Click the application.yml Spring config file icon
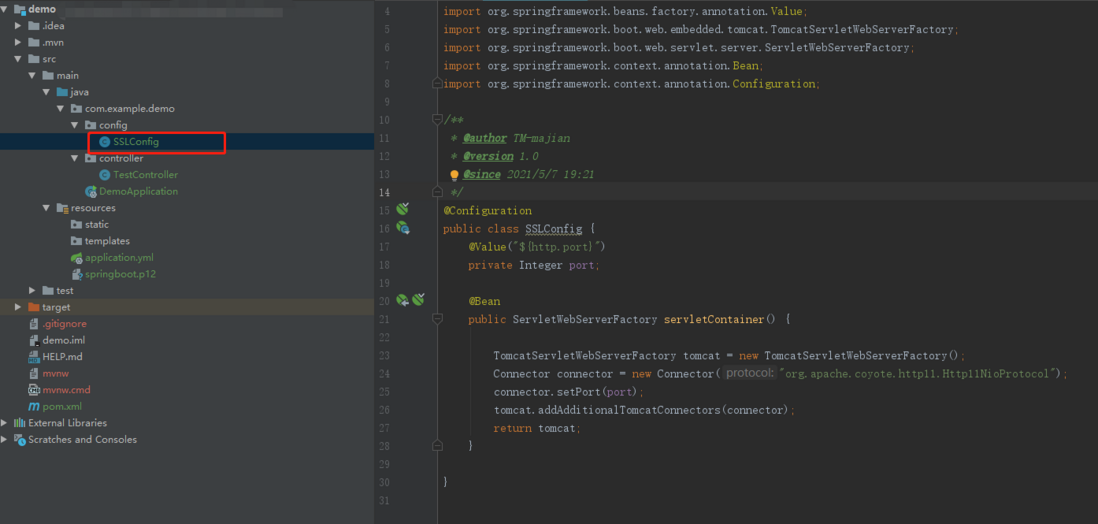Image resolution: width=1098 pixels, height=524 pixels. [77, 258]
